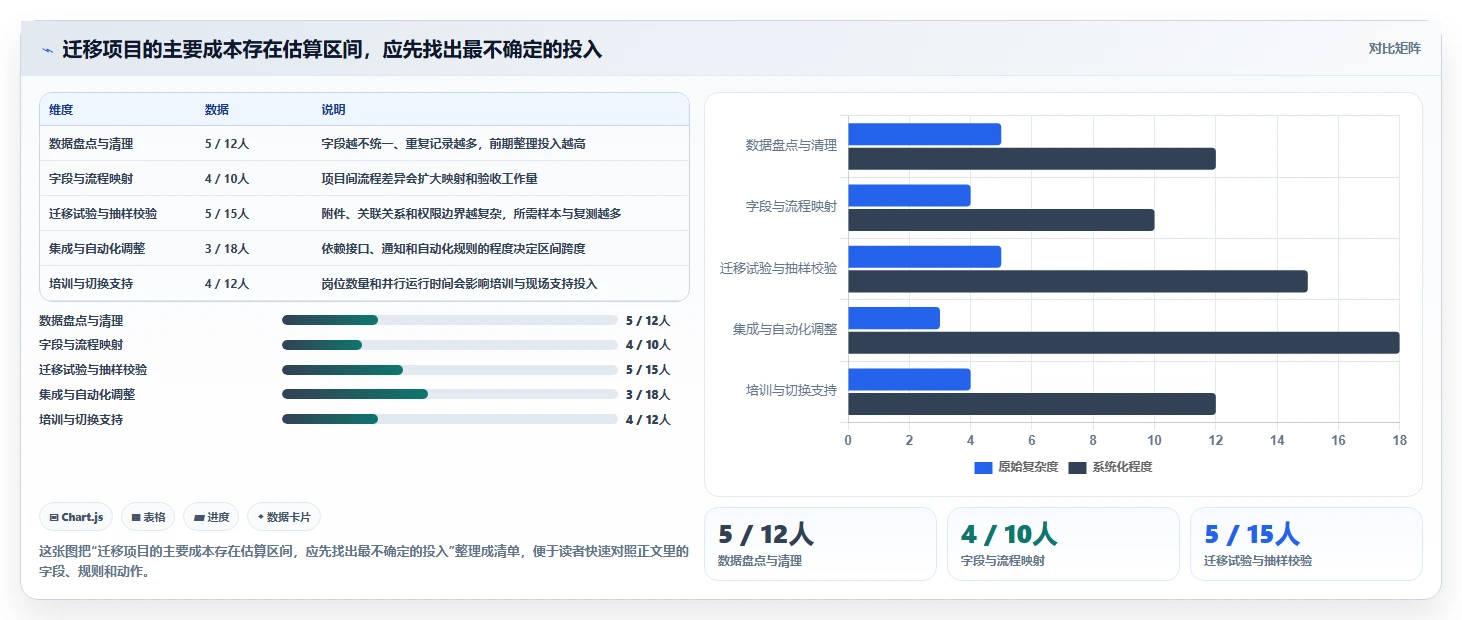1462x620 pixels.
Task: Click the 18 tick on the chart axis
Action: (1399, 440)
